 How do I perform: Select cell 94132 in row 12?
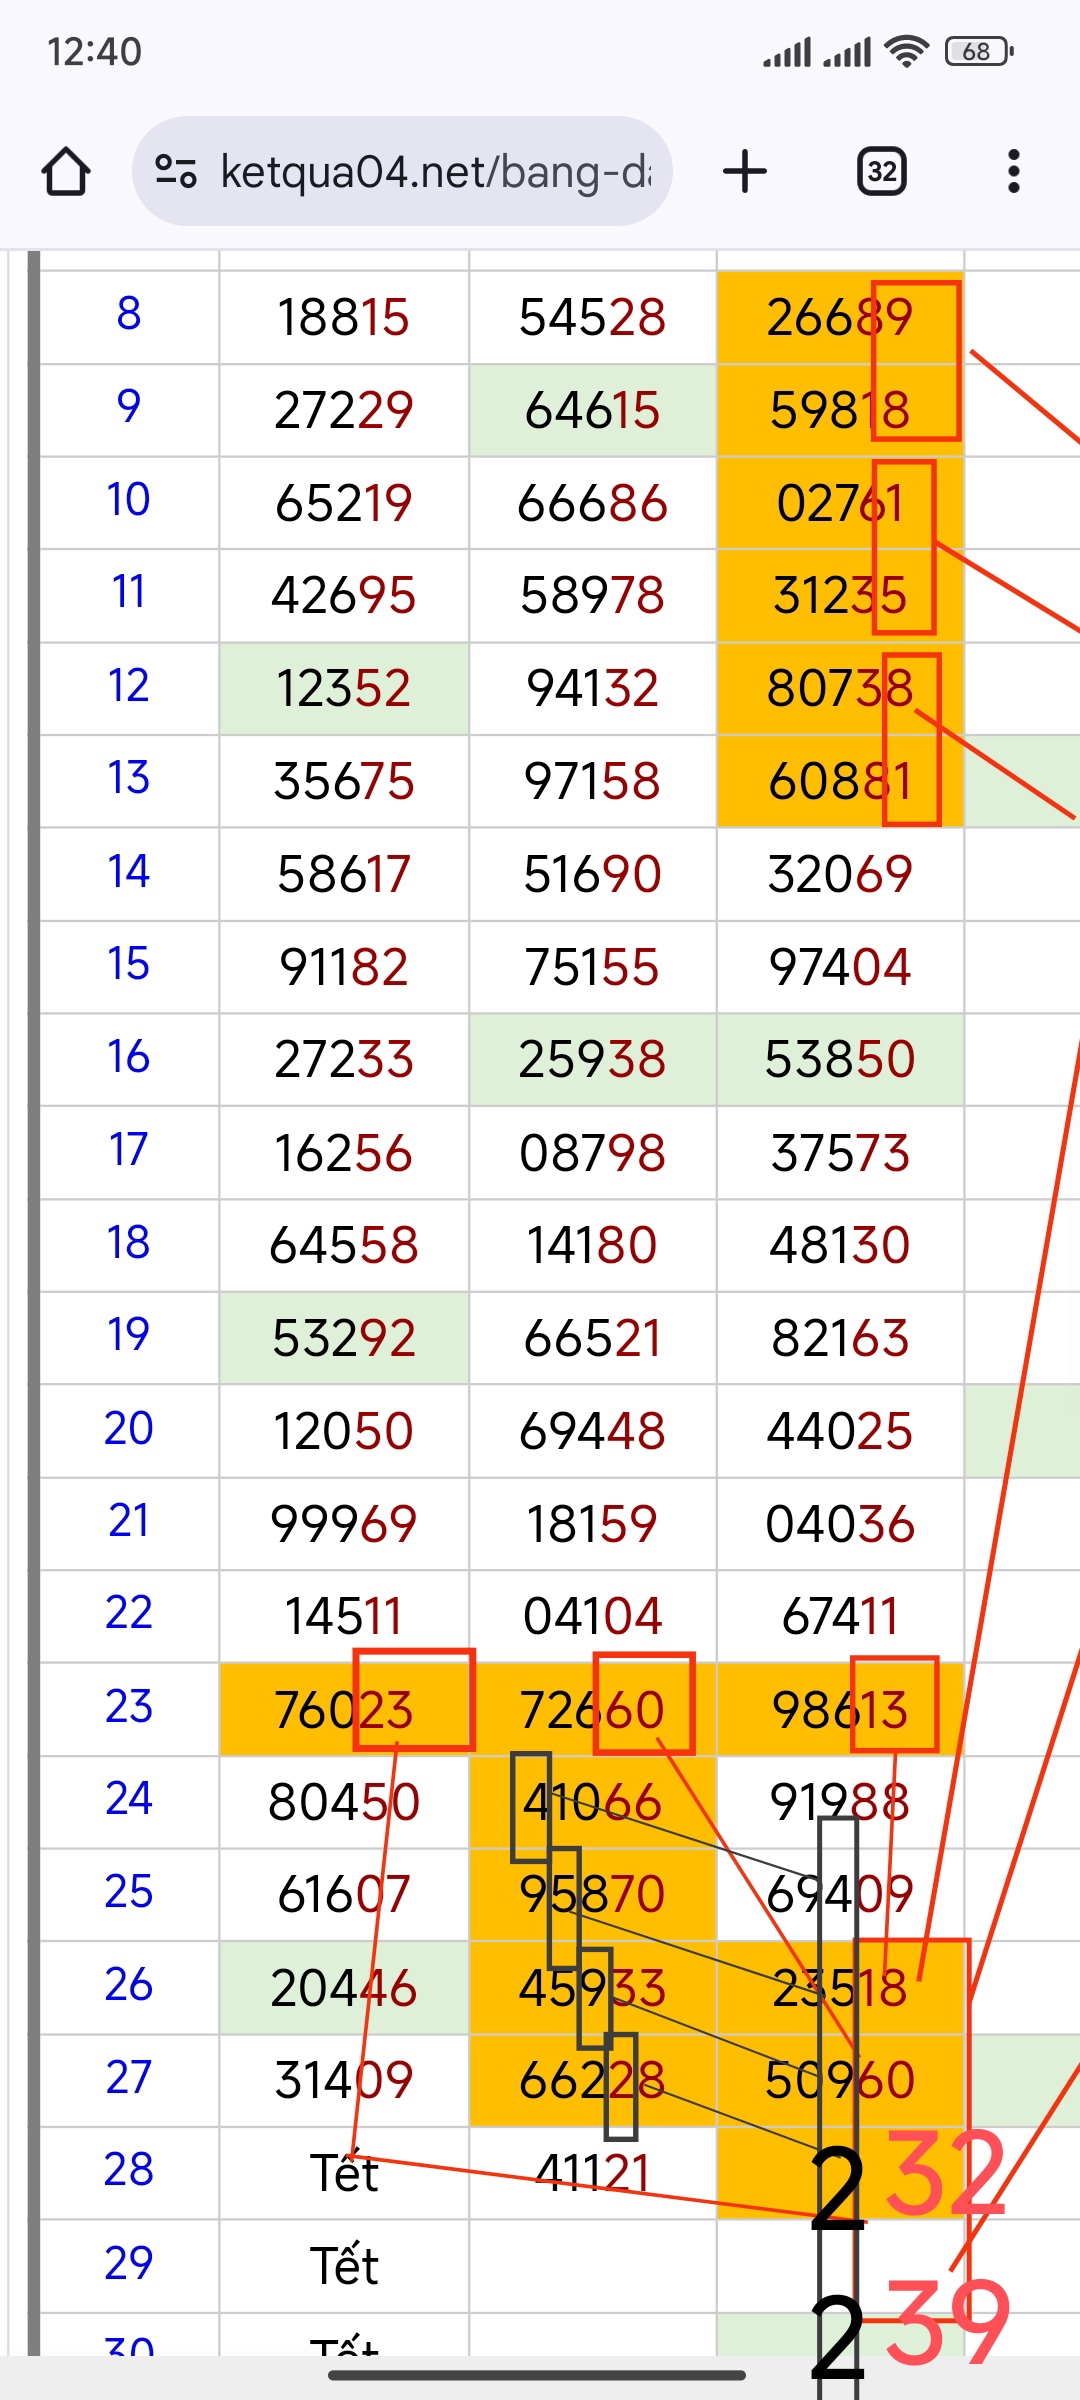[592, 689]
